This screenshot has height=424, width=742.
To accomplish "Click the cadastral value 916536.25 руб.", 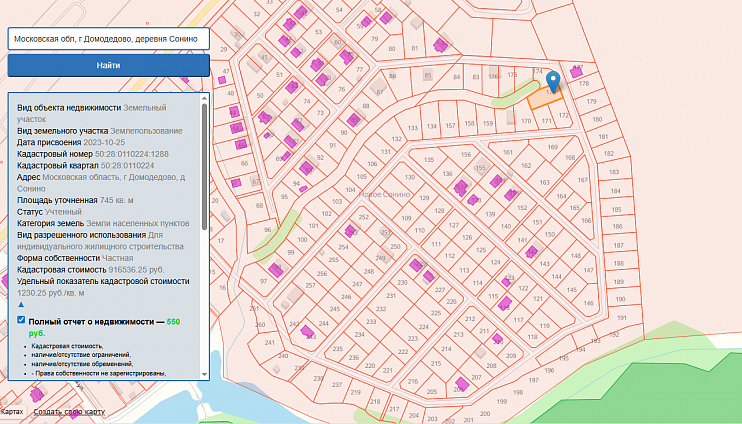I will pyautogui.click(x=136, y=270).
